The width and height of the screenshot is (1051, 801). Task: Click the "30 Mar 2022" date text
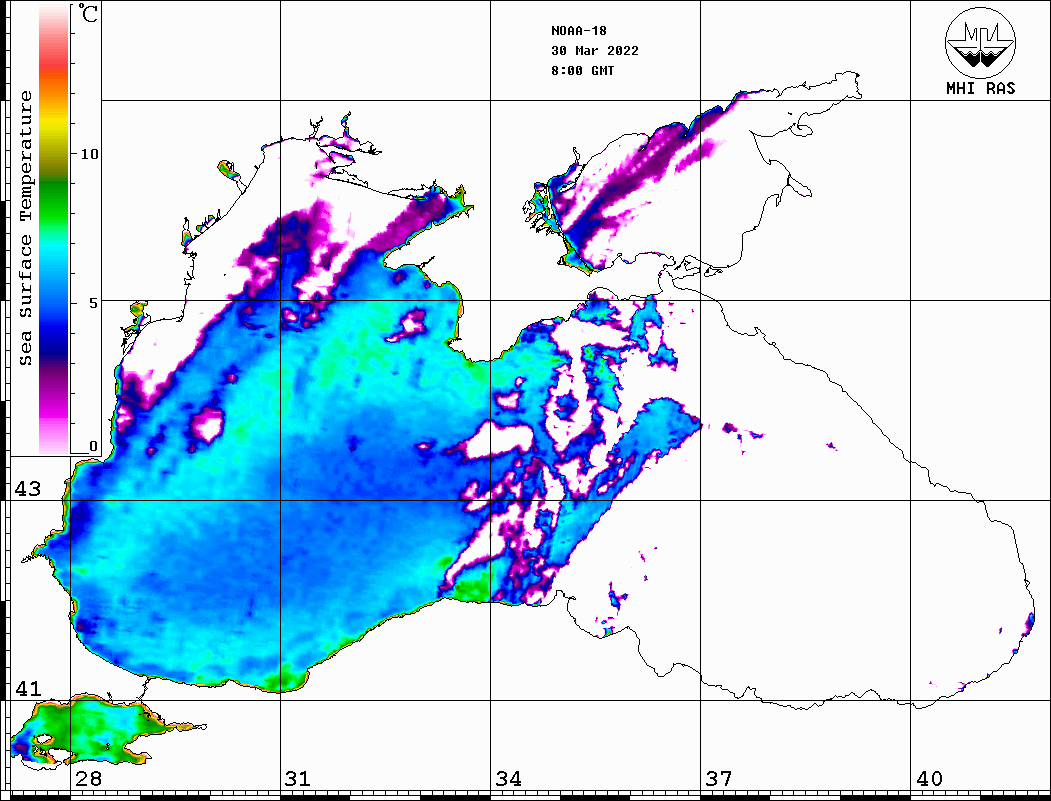[x=595, y=51]
